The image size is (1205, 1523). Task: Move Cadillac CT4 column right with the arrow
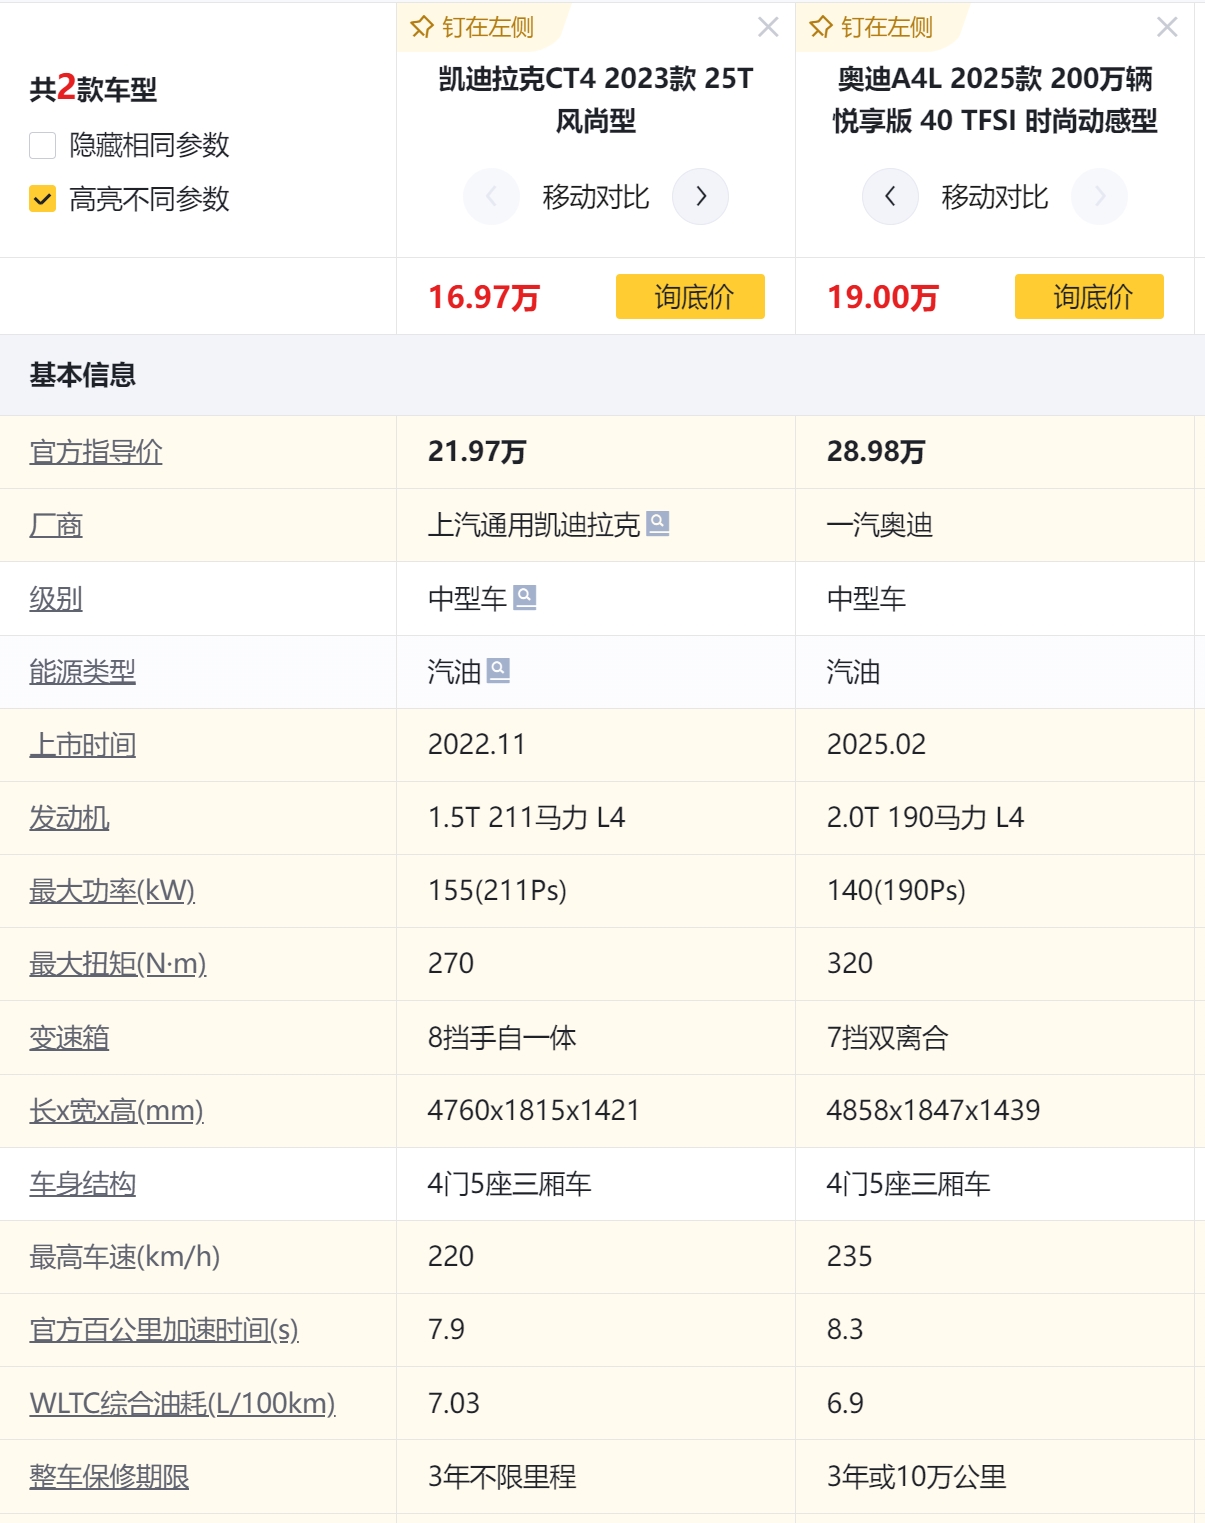700,196
